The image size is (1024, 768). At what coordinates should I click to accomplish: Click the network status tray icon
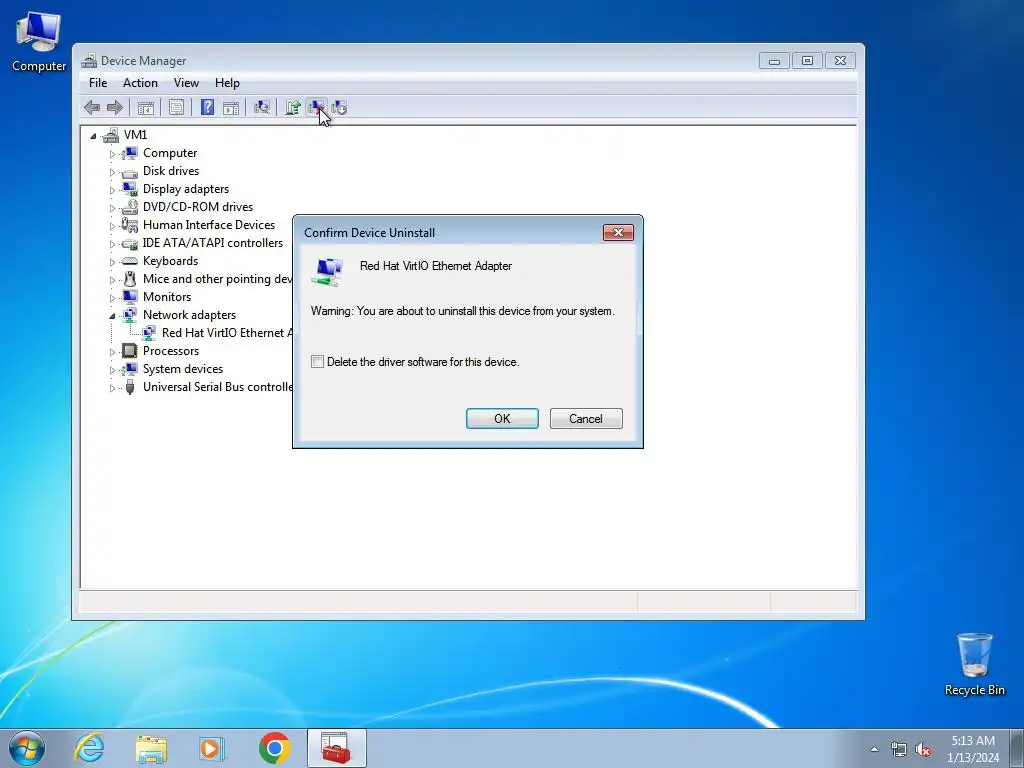(x=899, y=749)
